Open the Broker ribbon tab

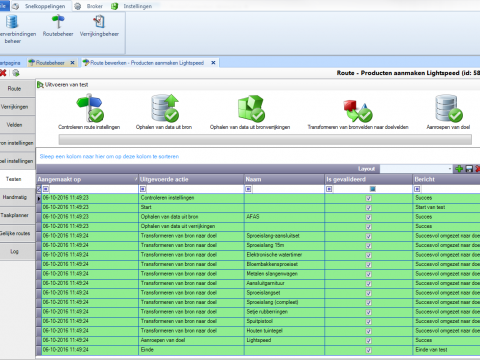coord(89,6)
